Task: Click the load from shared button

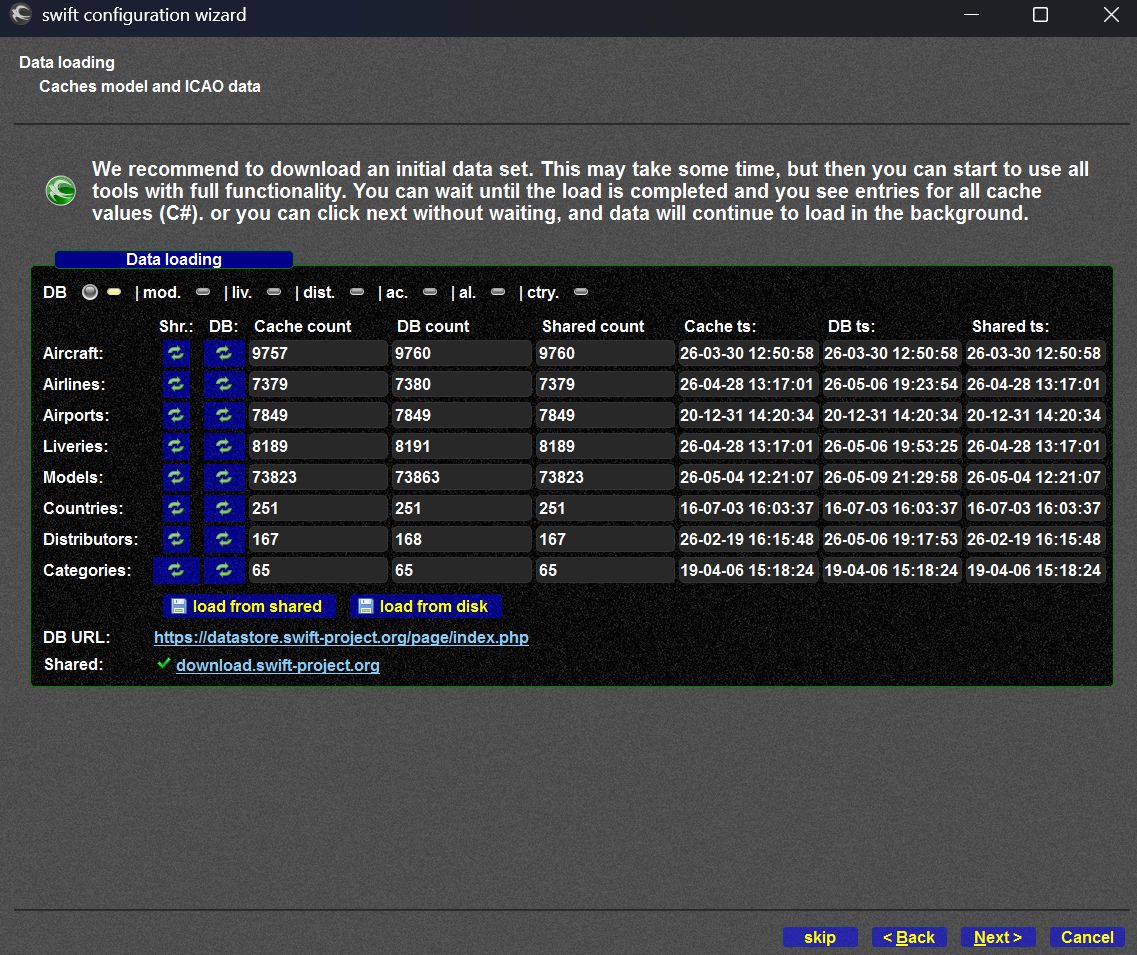Action: point(248,606)
